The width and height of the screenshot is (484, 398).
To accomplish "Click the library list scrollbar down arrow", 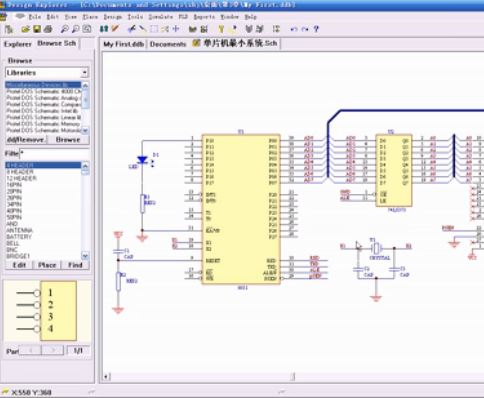I will [x=85, y=130].
